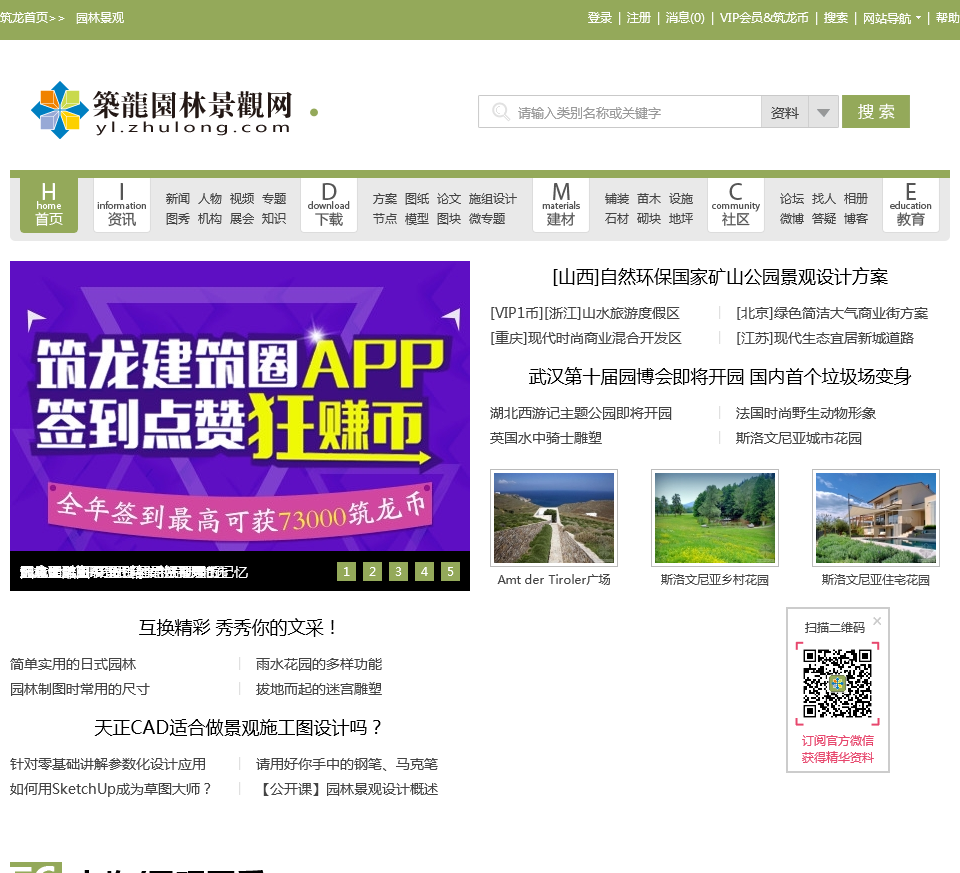960x873 pixels.
Task: Open 【公开课】园林景观设计概述 link
Action: (x=348, y=789)
